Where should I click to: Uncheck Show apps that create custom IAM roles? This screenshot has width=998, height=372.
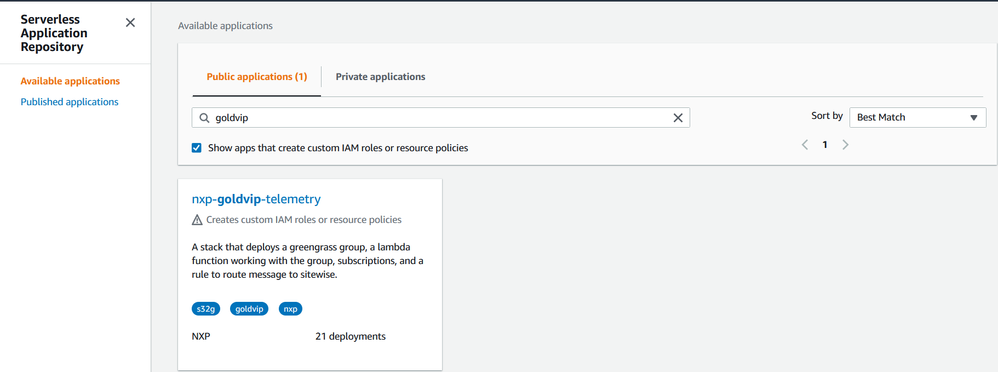click(x=197, y=148)
